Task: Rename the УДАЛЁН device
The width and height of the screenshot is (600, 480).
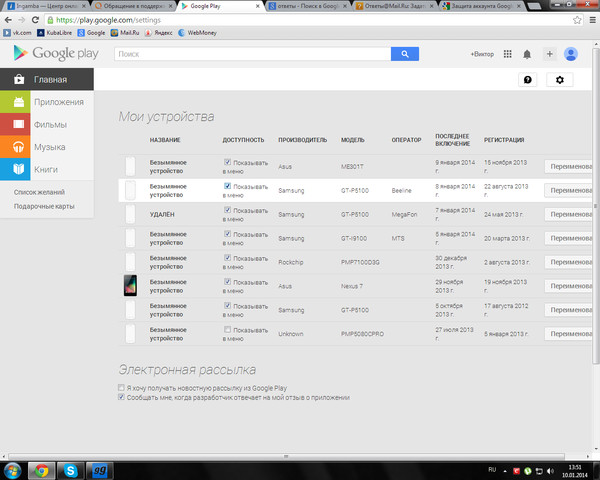Action: [570, 214]
